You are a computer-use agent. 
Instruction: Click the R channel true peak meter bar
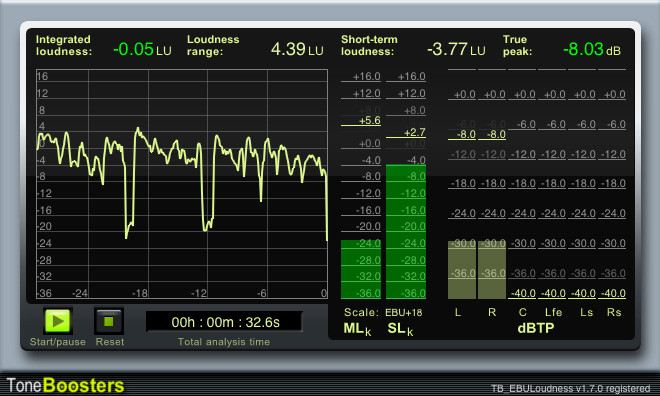coord(492,270)
